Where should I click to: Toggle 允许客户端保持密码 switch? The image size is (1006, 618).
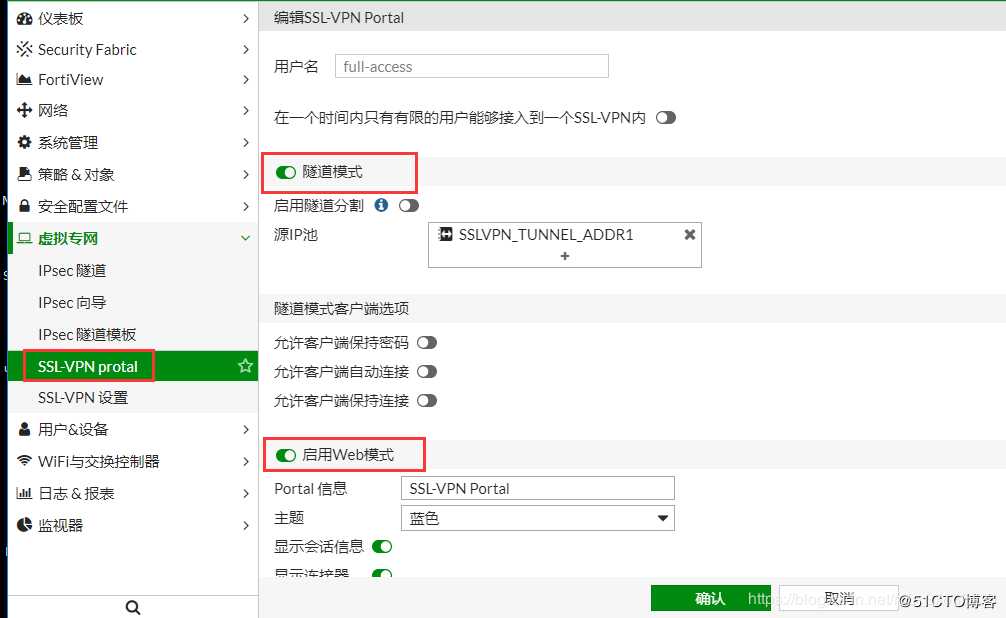(x=427, y=343)
